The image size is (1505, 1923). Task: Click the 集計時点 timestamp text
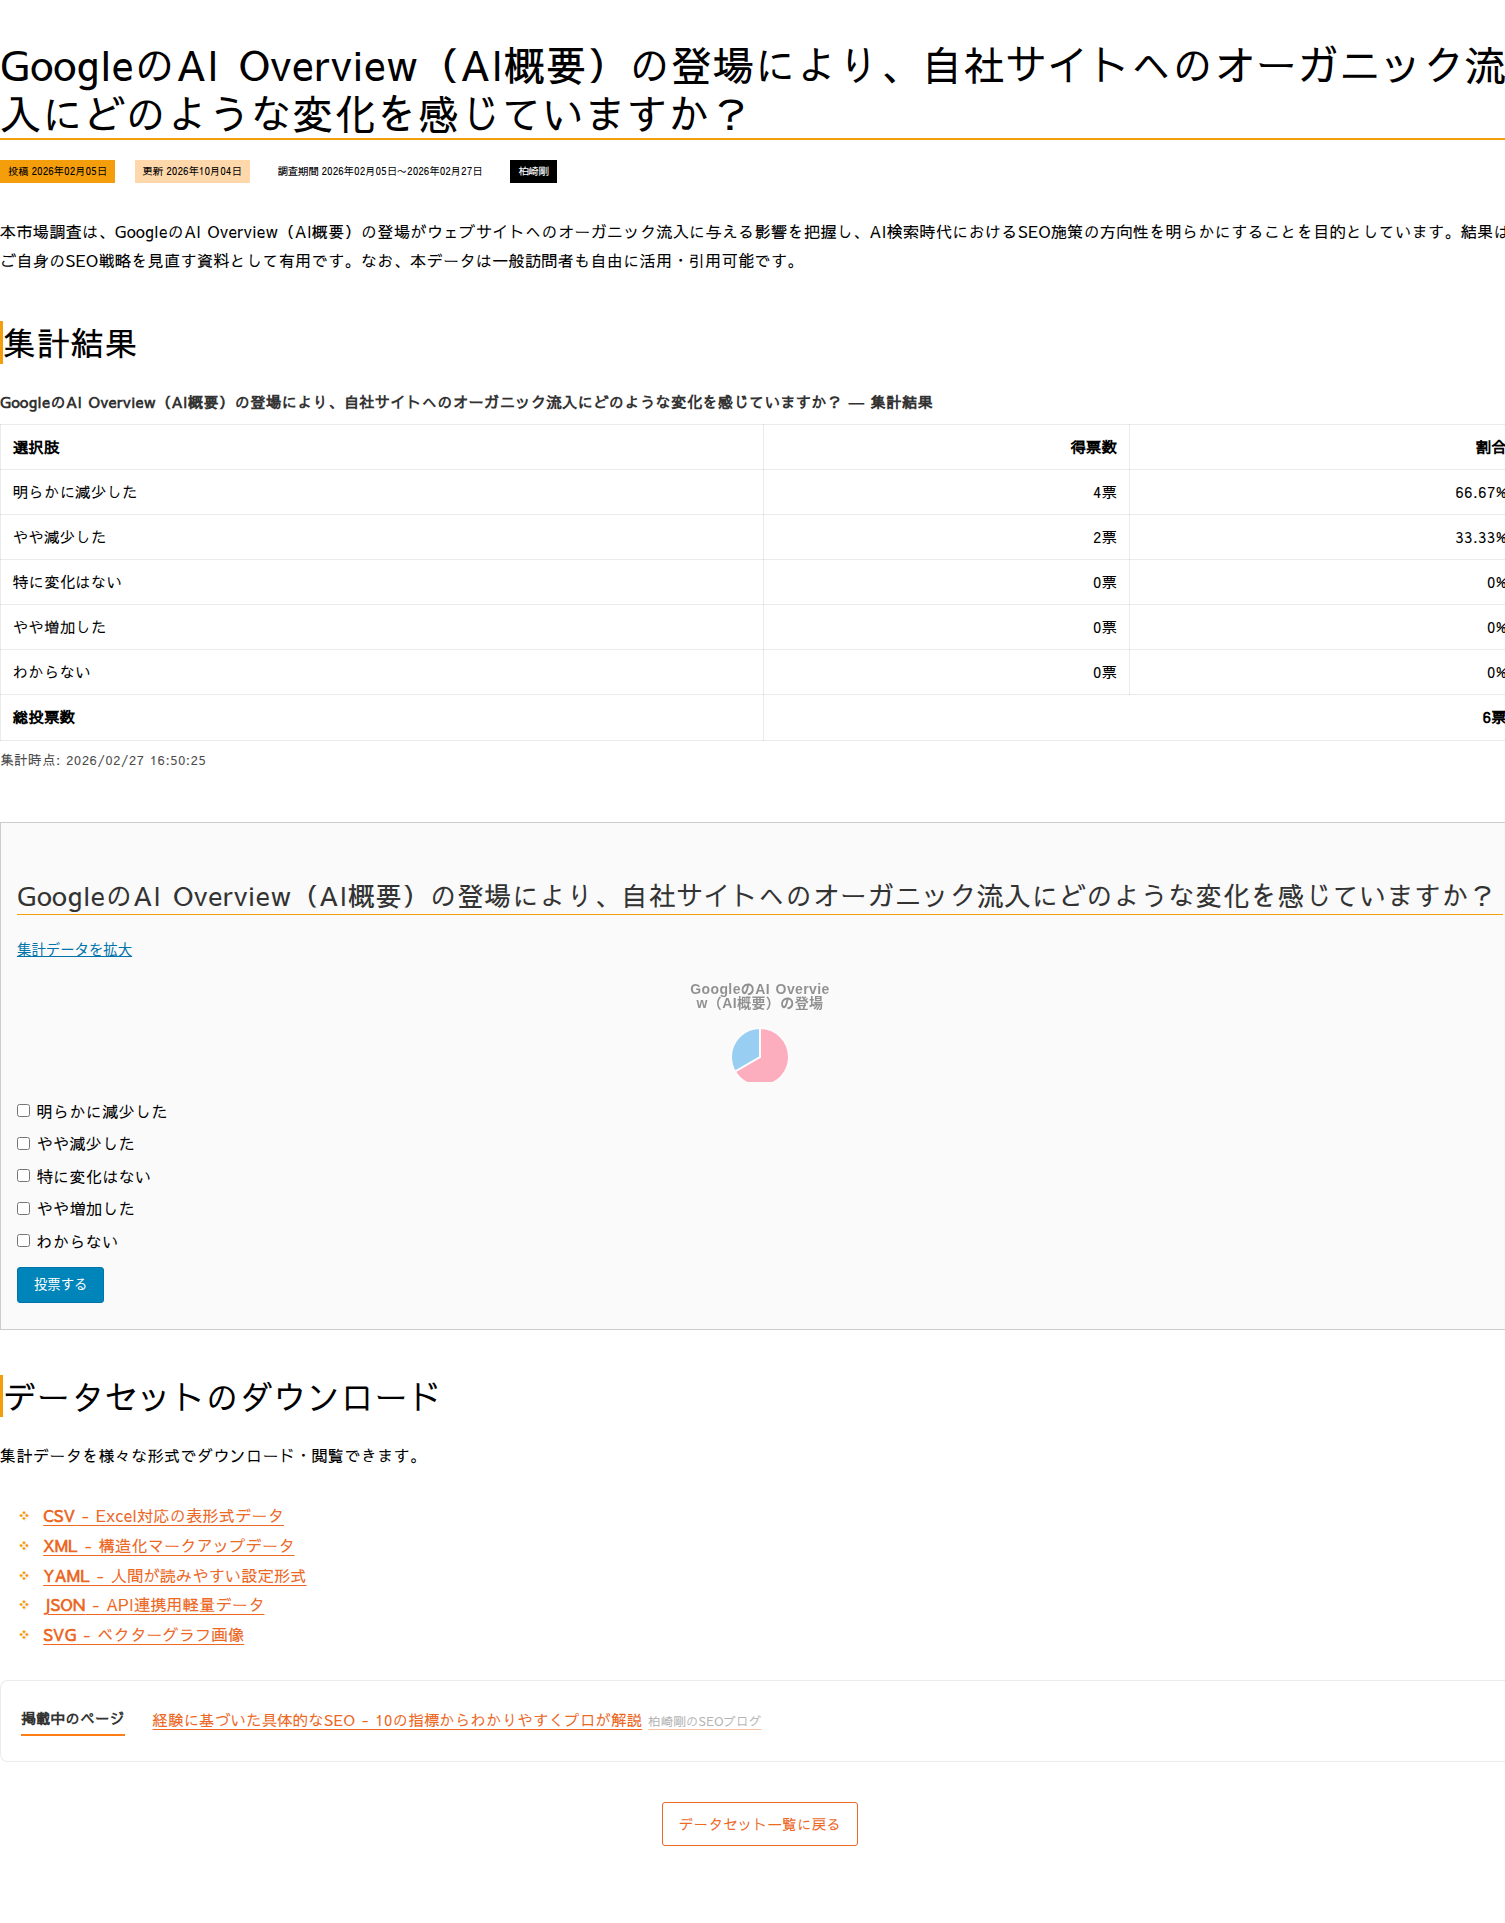(x=103, y=760)
